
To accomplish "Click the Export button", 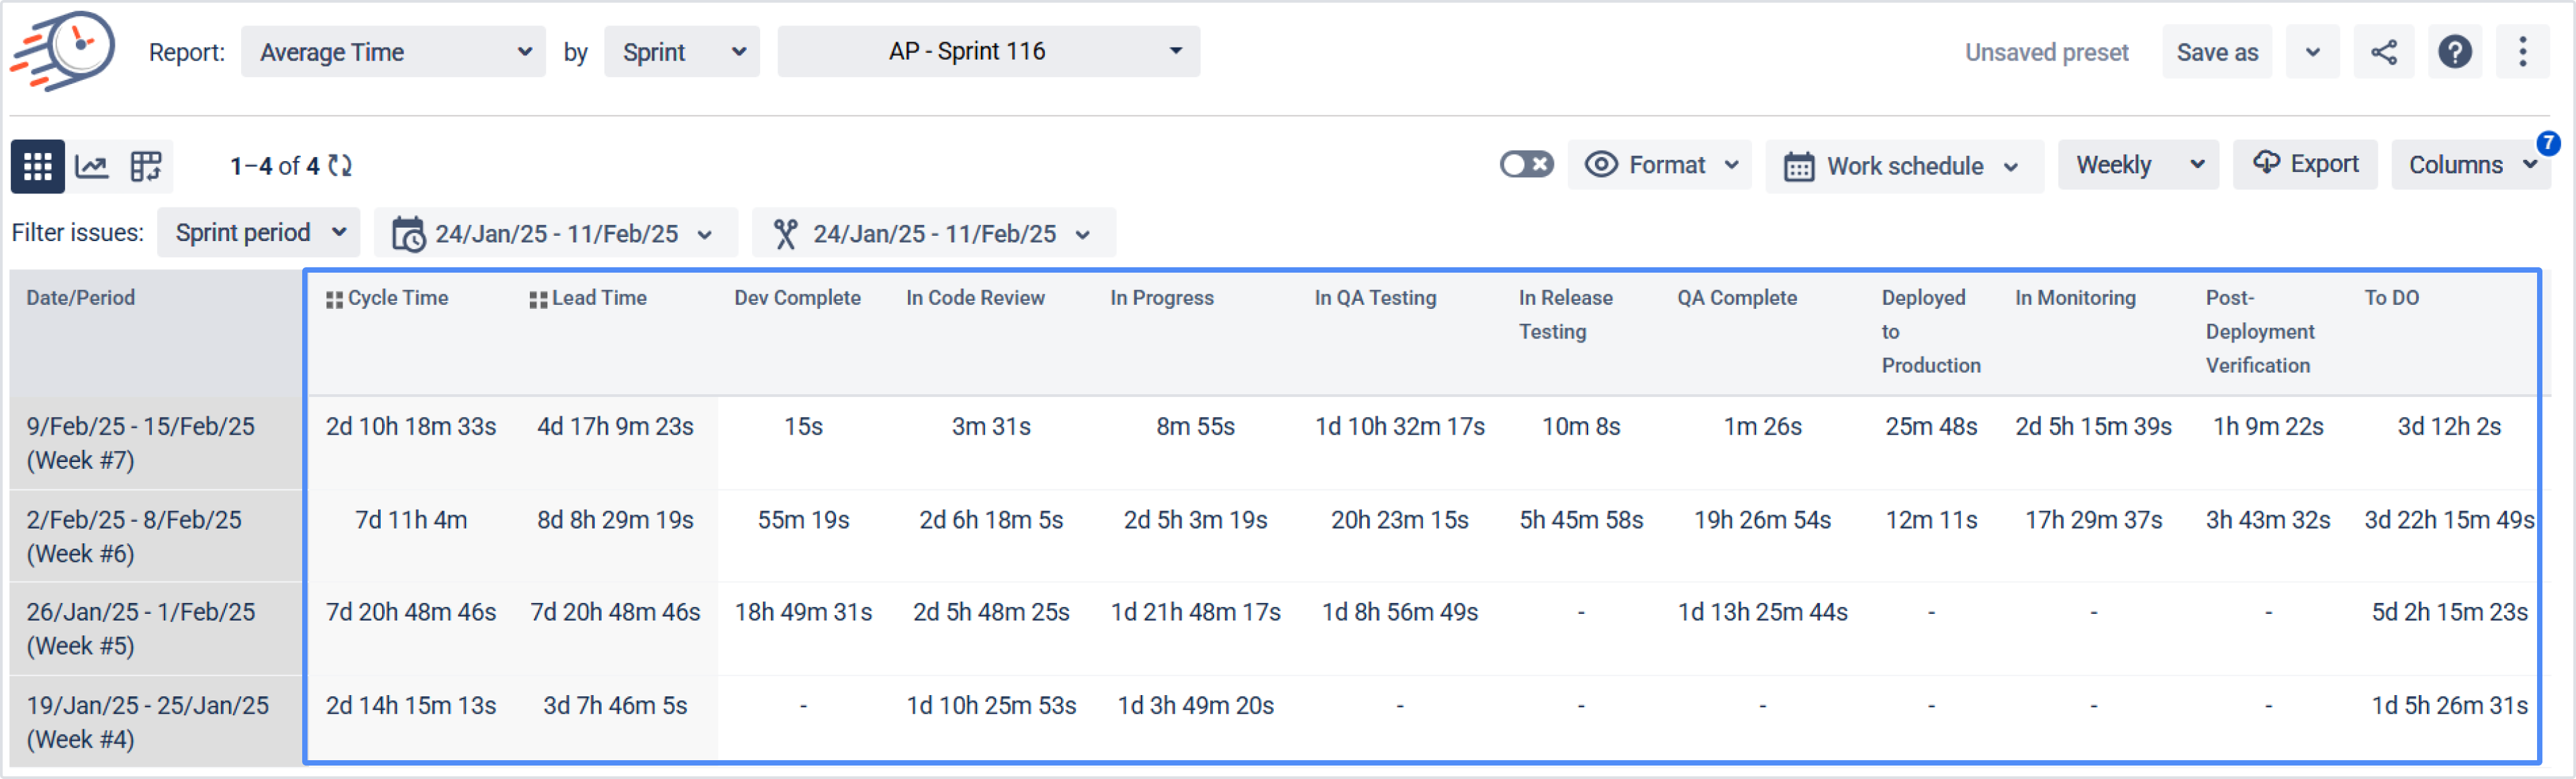I will pyautogui.click(x=2305, y=164).
